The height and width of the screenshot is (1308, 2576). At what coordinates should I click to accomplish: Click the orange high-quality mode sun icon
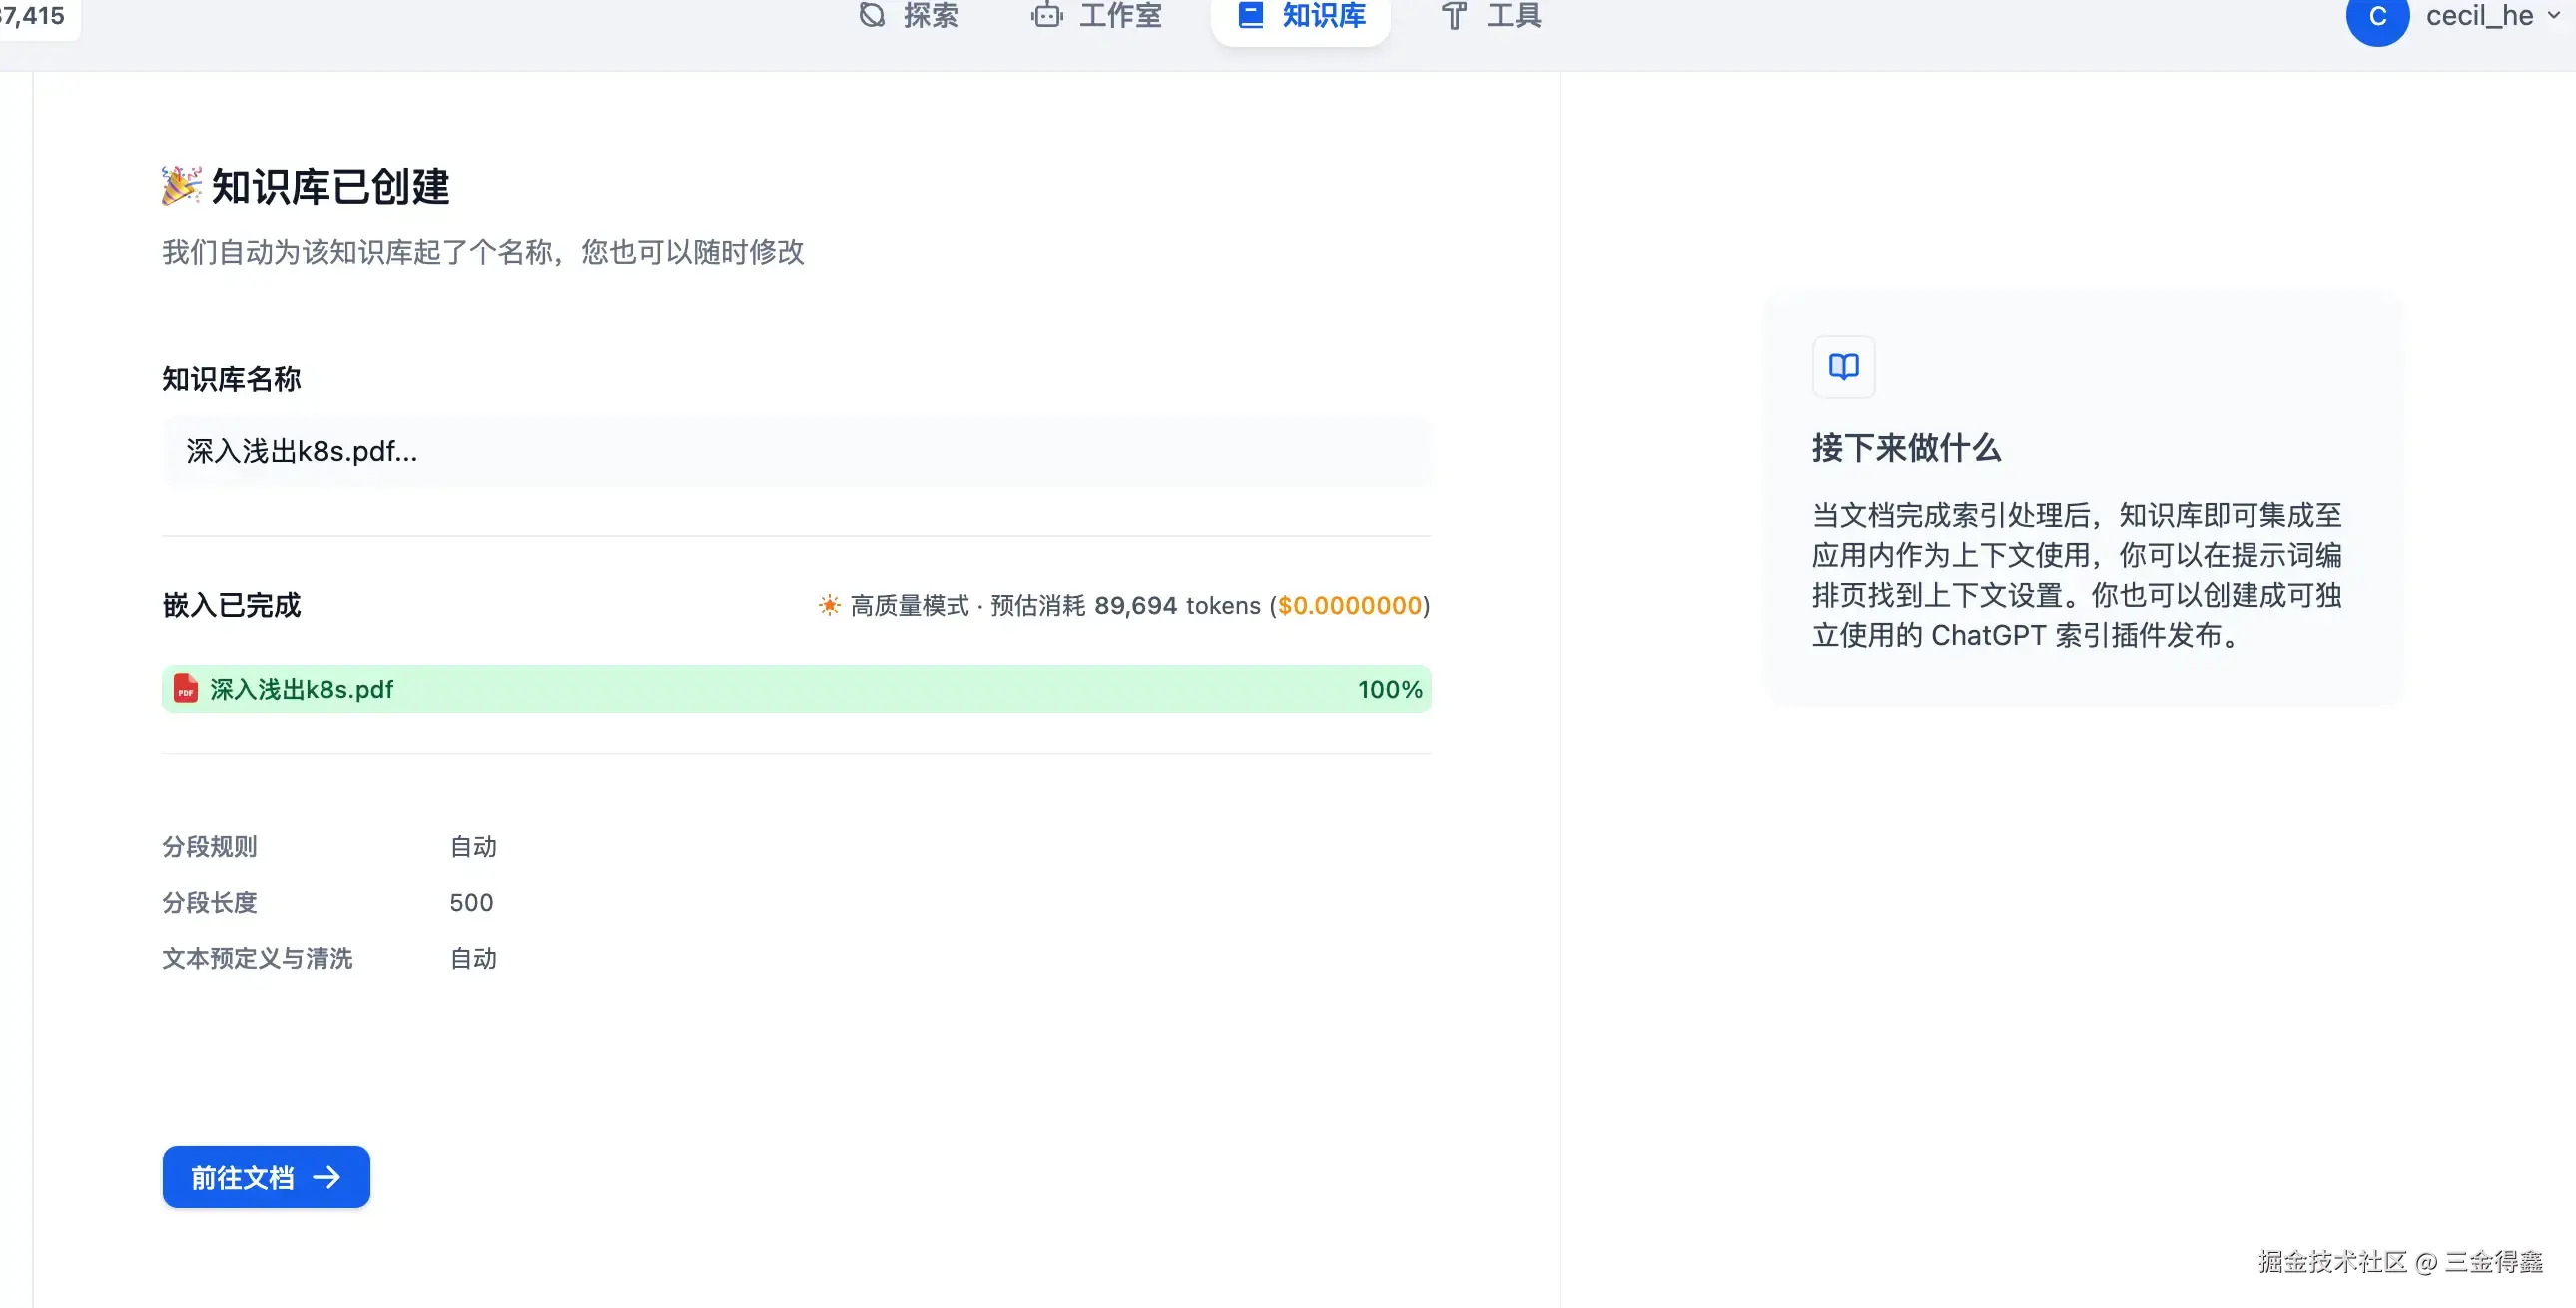[x=829, y=605]
